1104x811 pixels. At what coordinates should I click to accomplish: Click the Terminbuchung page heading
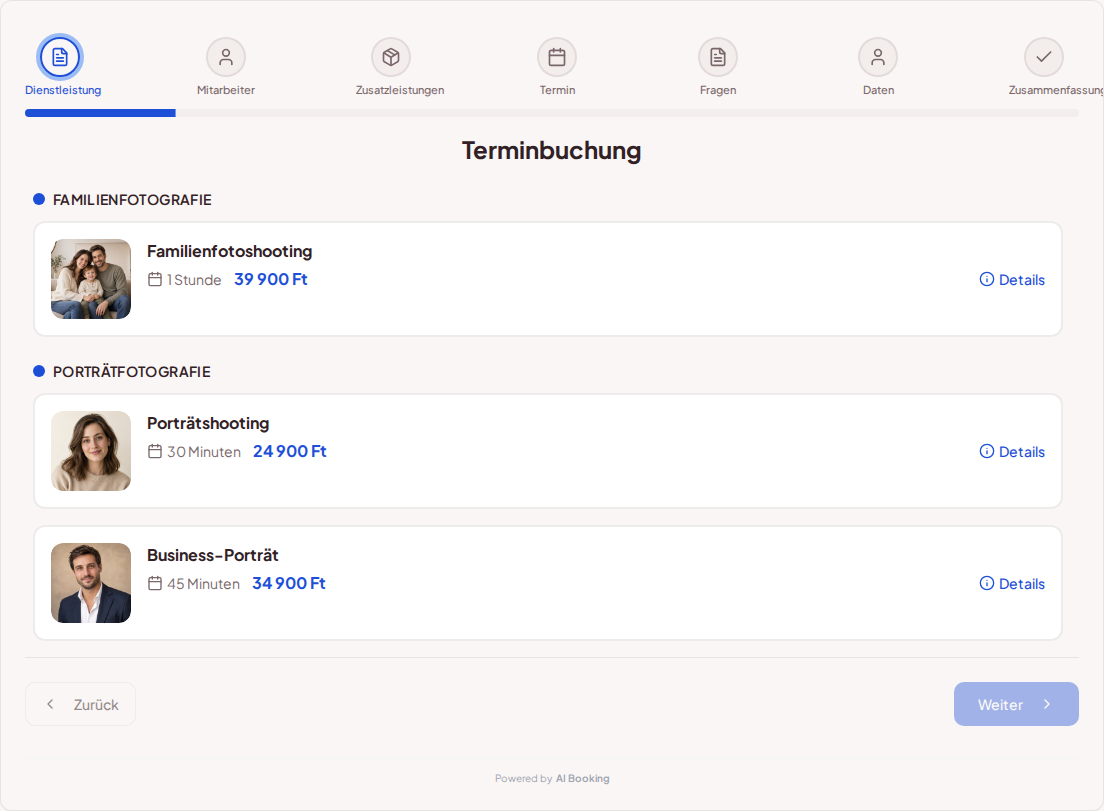(x=551, y=151)
